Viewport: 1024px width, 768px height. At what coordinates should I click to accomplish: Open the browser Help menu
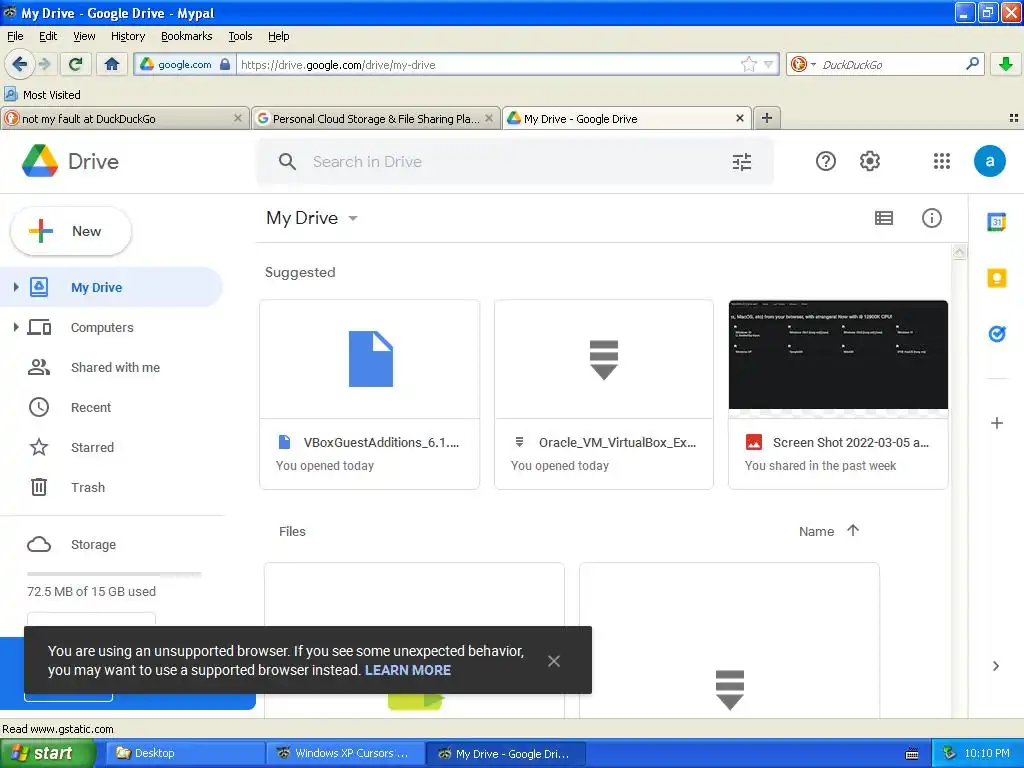pyautogui.click(x=278, y=36)
